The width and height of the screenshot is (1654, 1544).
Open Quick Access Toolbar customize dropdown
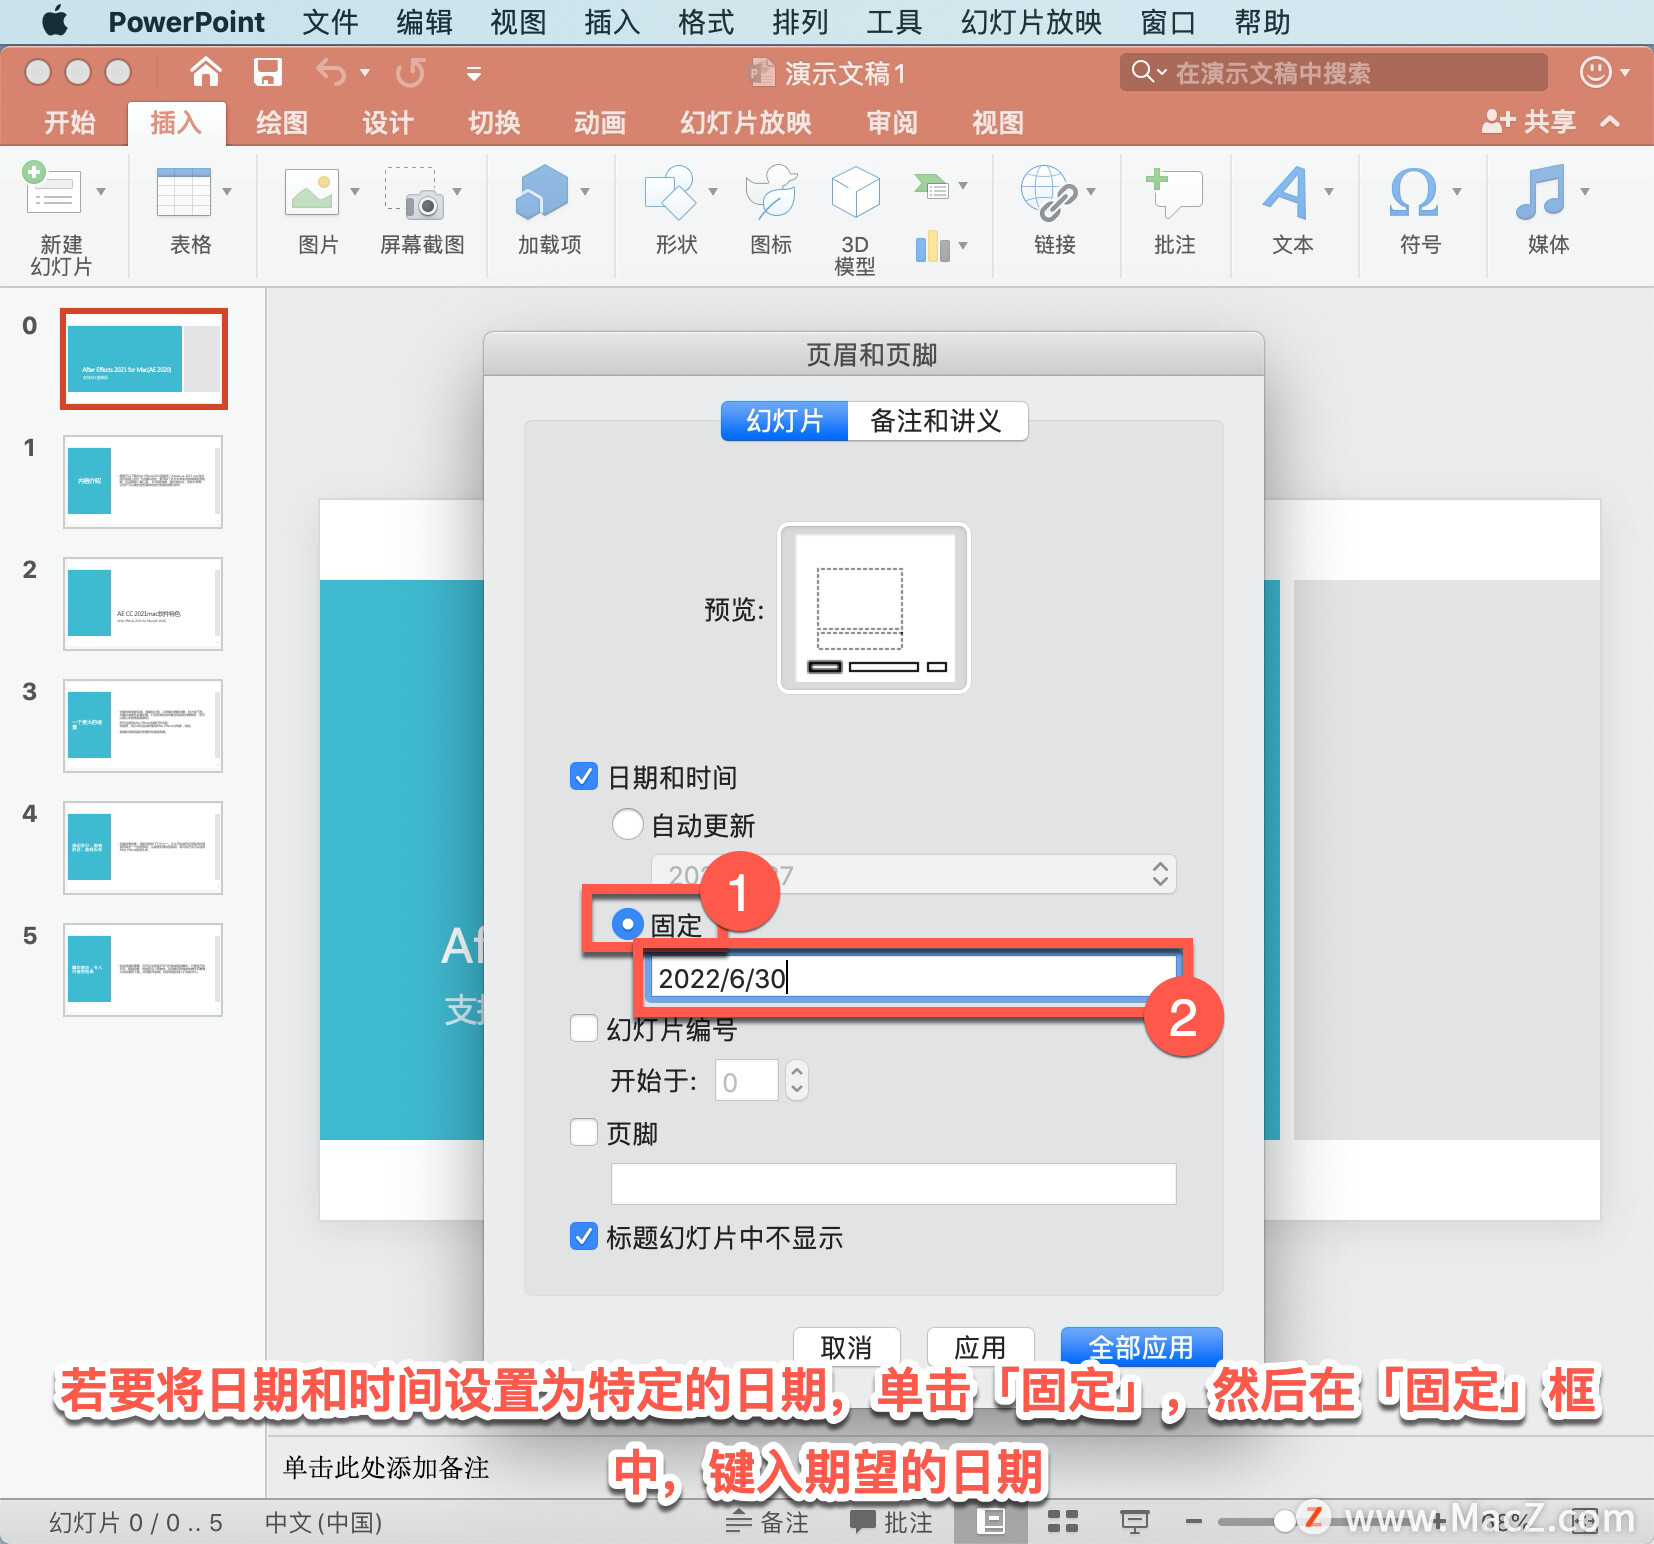coord(474,73)
